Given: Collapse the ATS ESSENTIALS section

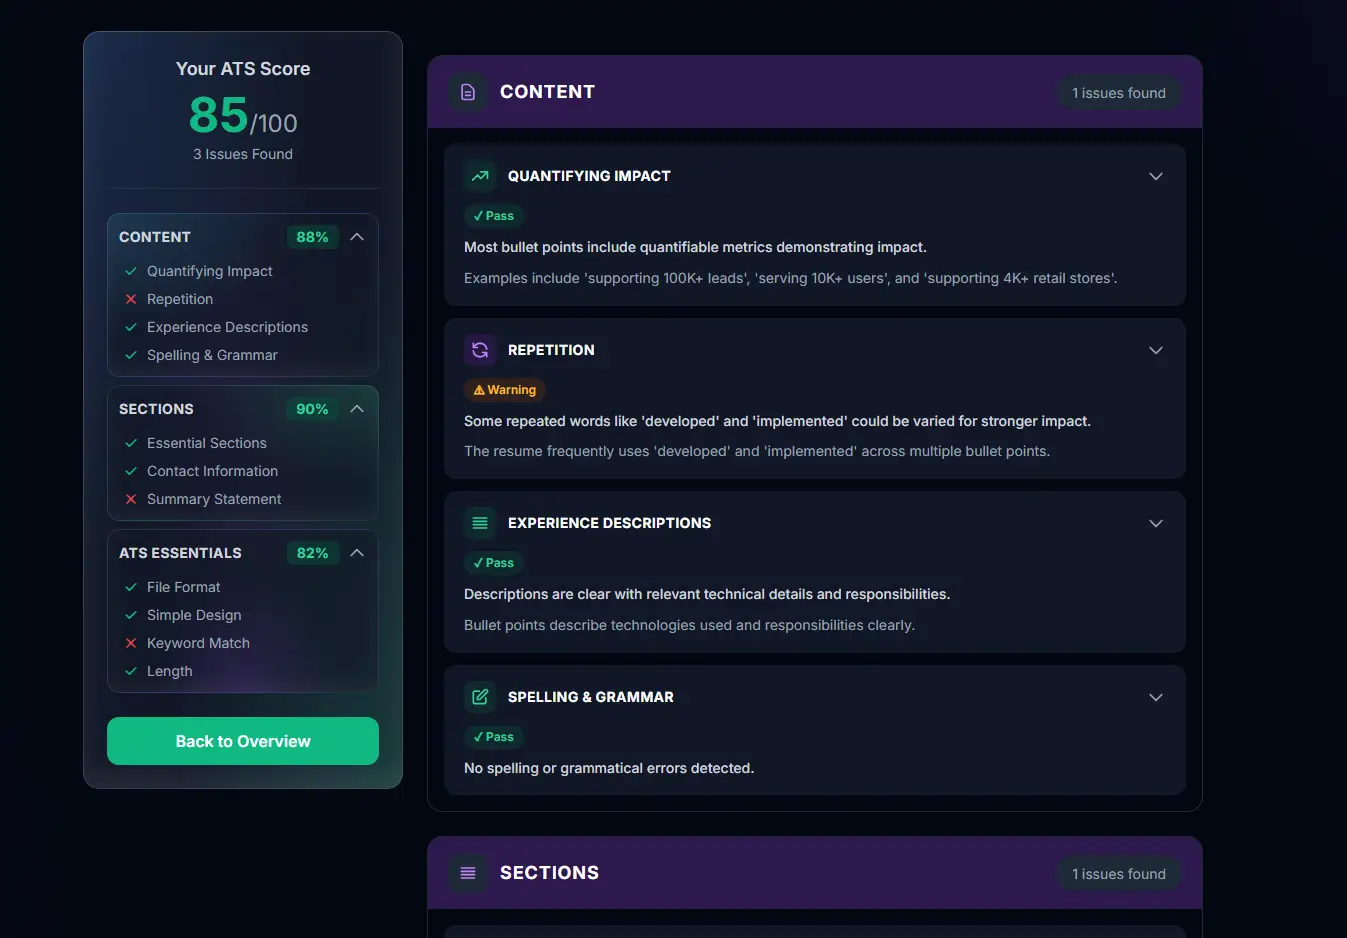Looking at the screenshot, I should [x=357, y=553].
